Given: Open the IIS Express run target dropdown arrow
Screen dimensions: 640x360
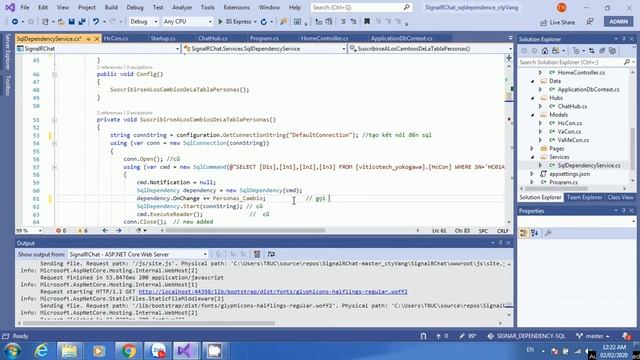Looking at the screenshot, I should click(255, 22).
